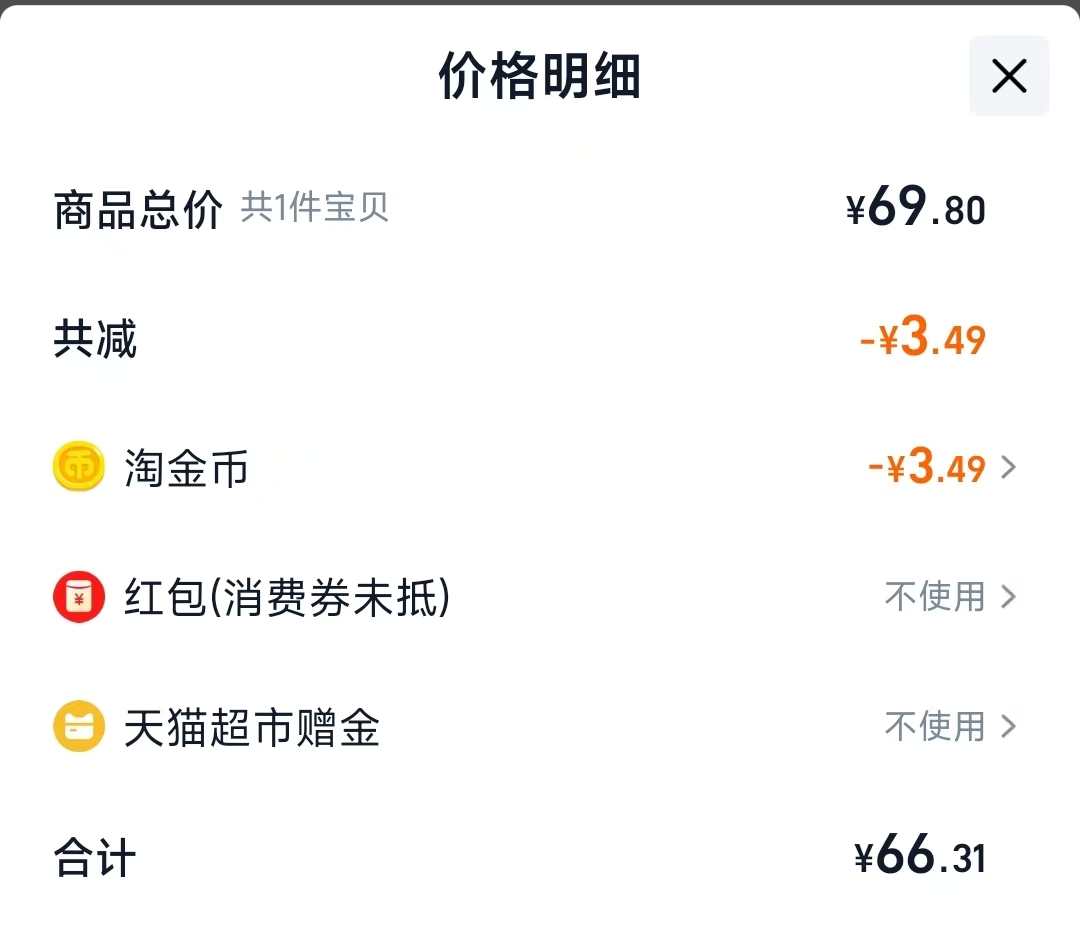Enable the unused 红包 consumption voucher
Image resolution: width=1080 pixels, height=936 pixels.
click(x=935, y=597)
